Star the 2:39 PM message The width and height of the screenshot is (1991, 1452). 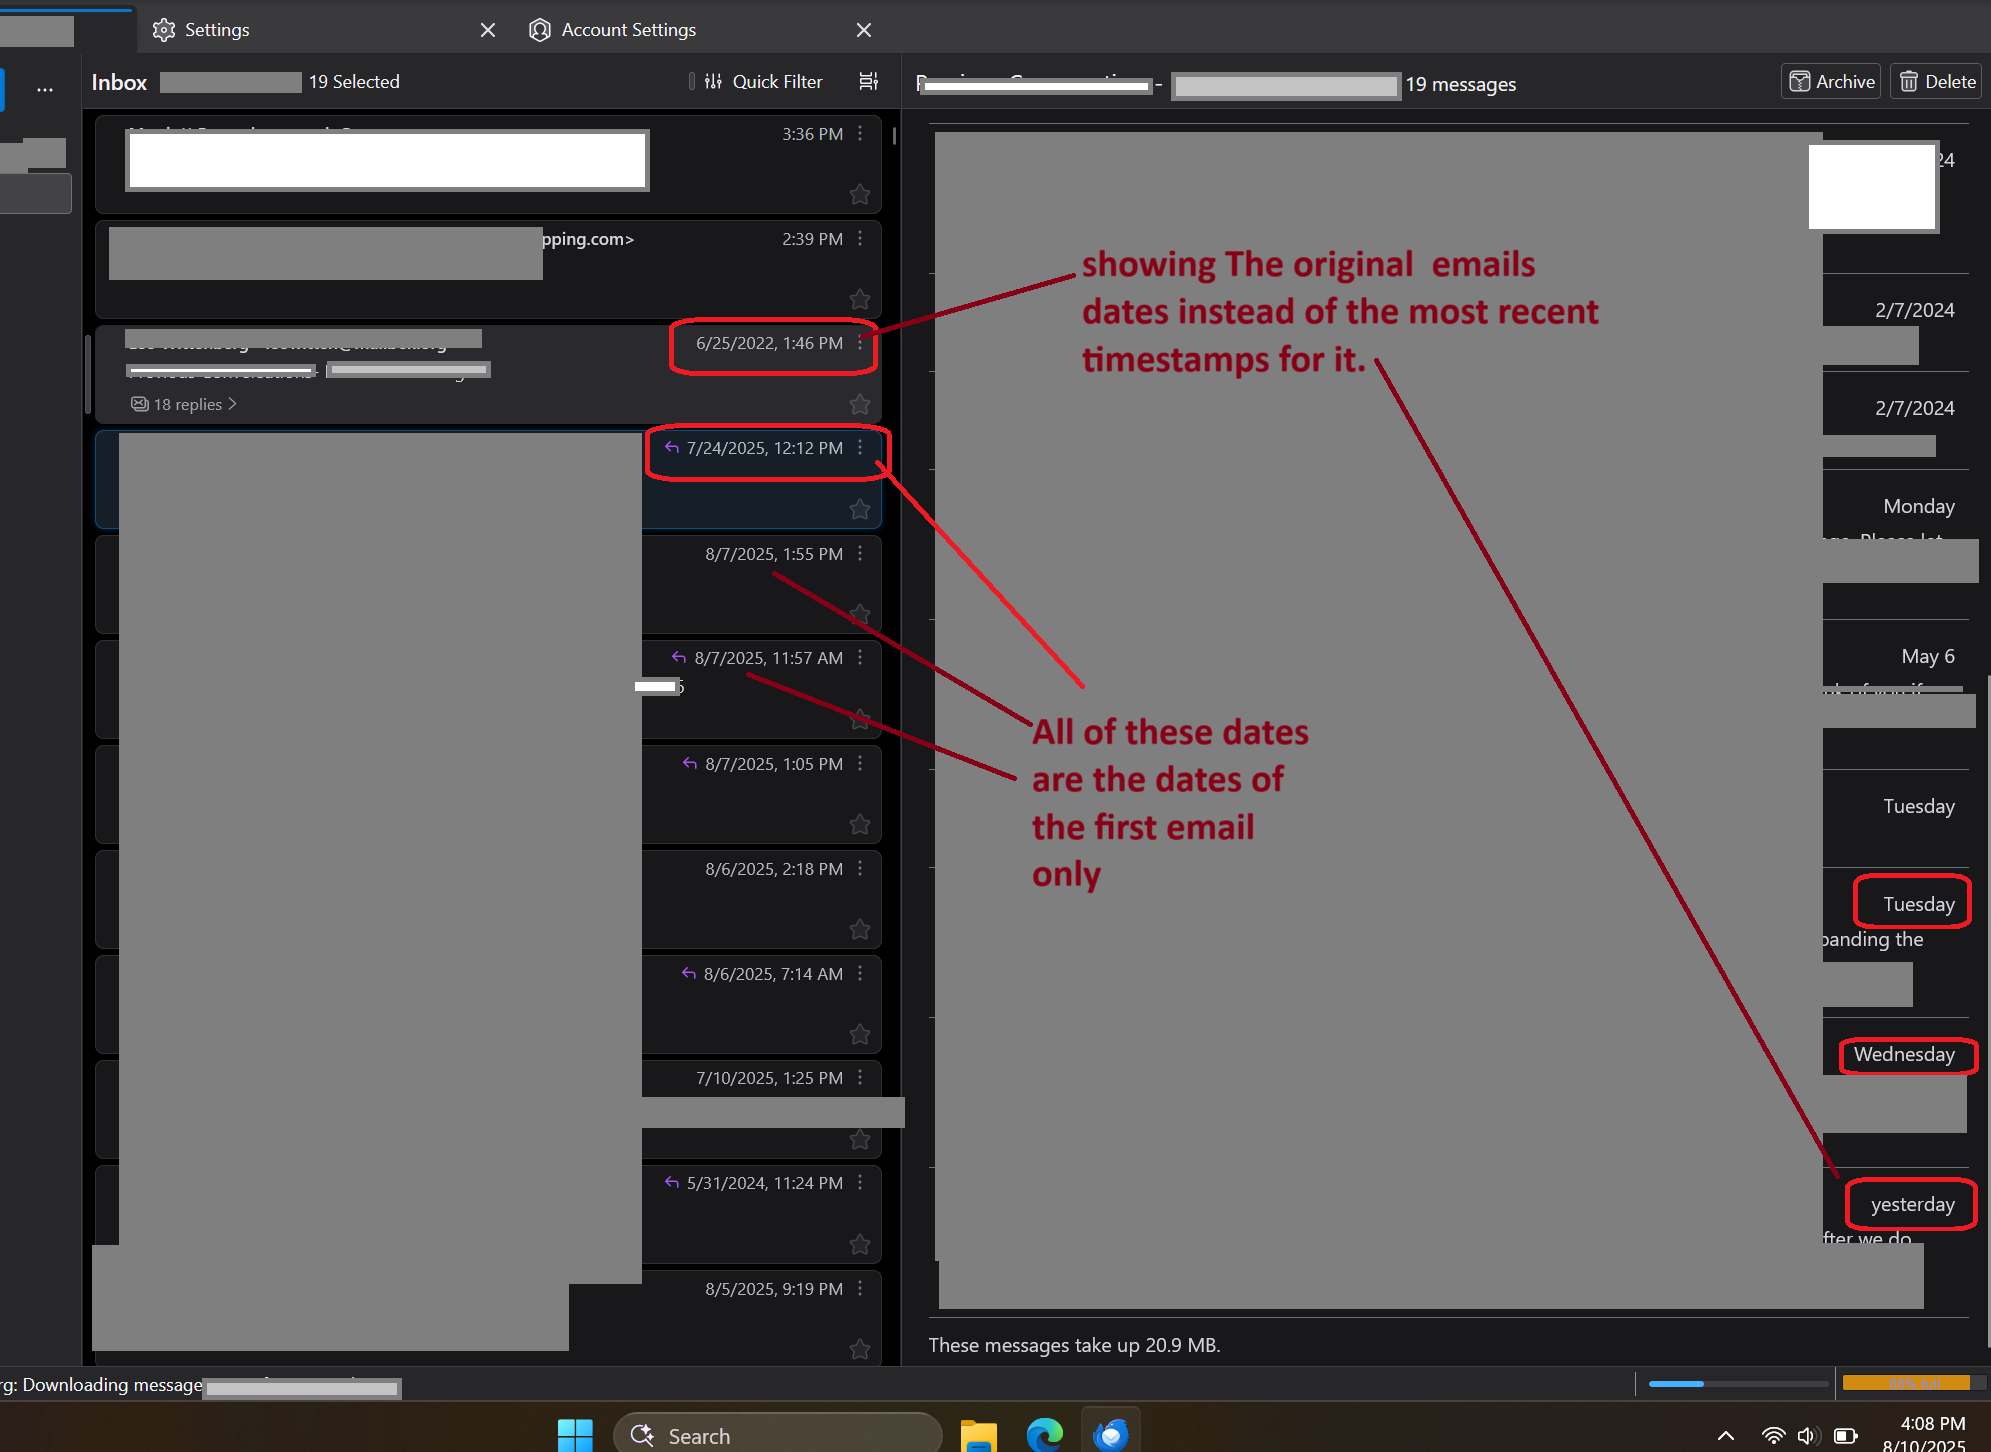tap(859, 299)
